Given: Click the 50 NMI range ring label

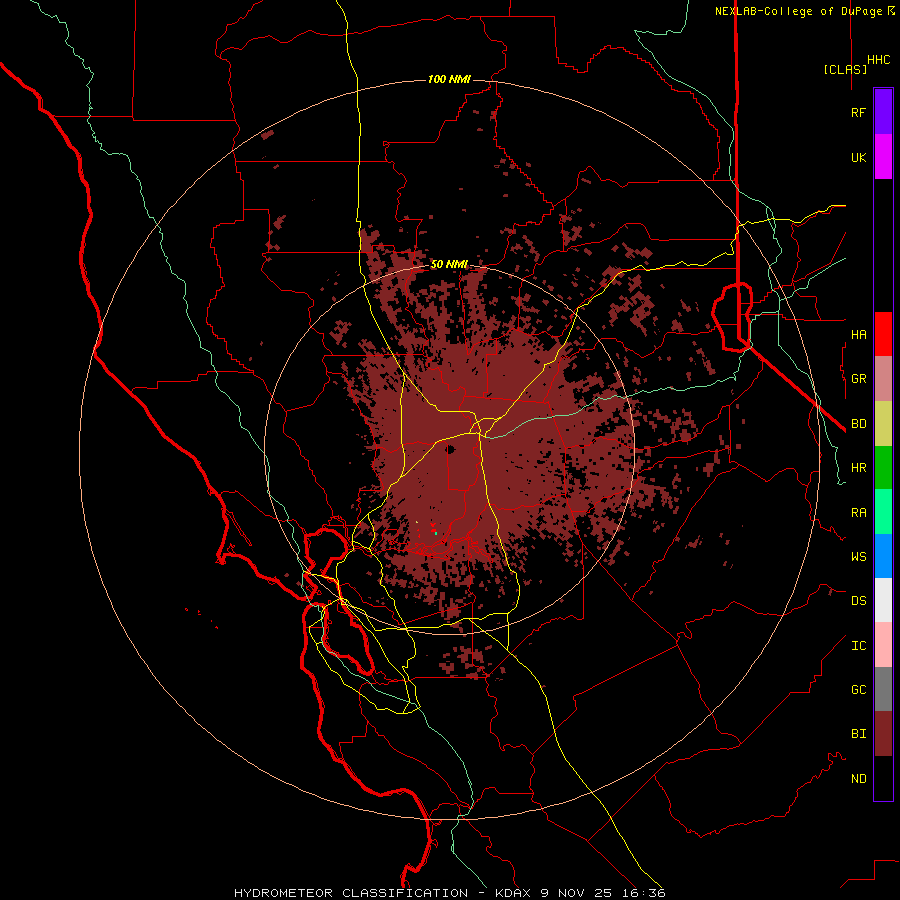Looking at the screenshot, I should pos(449,264).
